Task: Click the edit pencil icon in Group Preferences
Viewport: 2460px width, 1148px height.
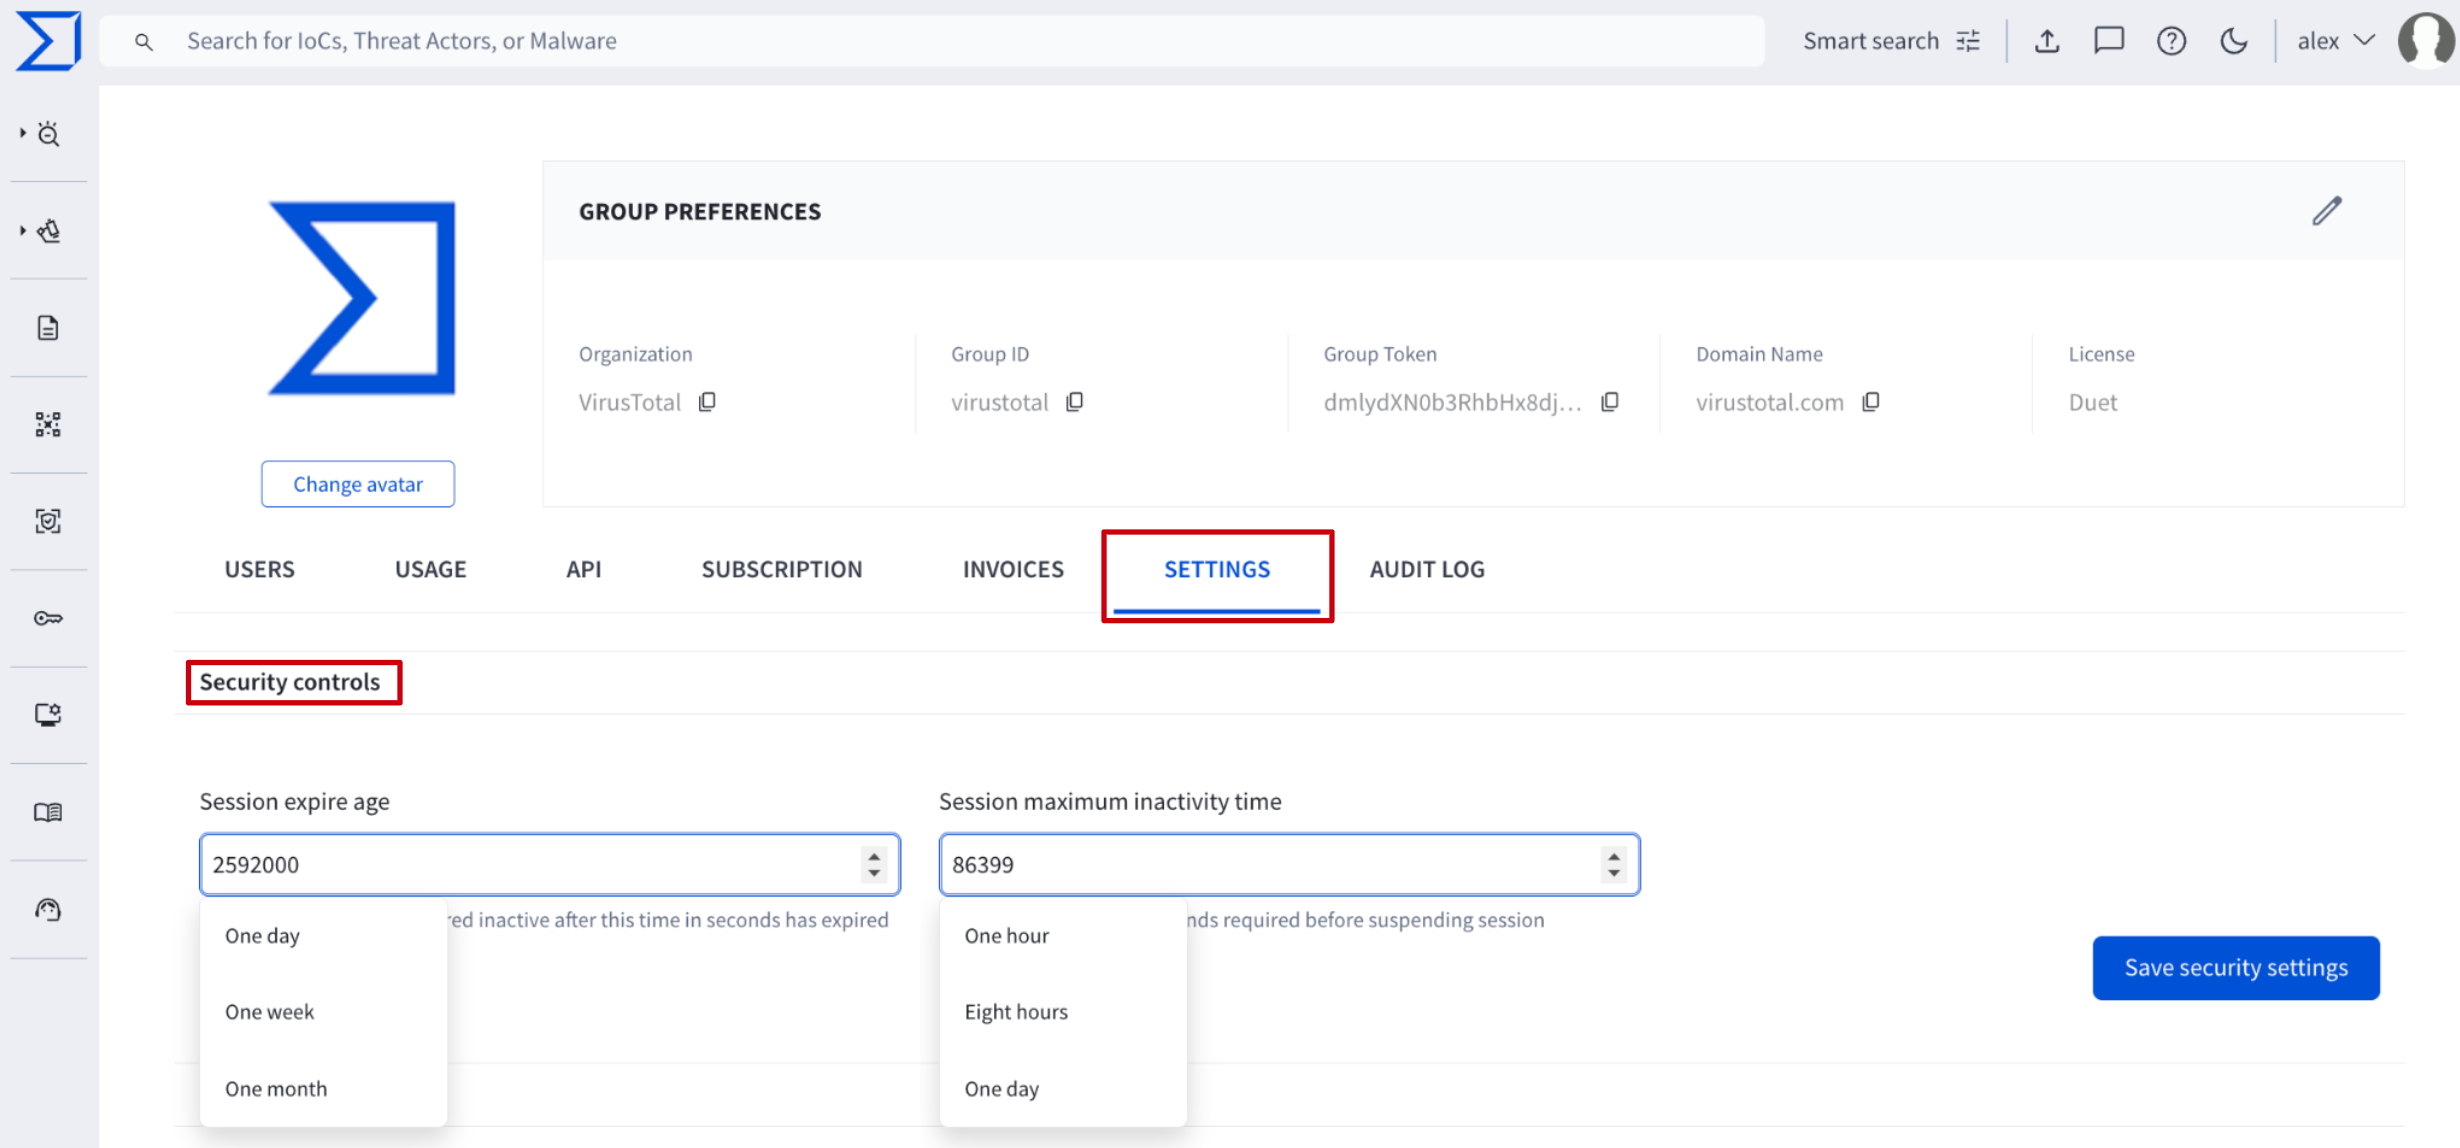Action: 2326,211
